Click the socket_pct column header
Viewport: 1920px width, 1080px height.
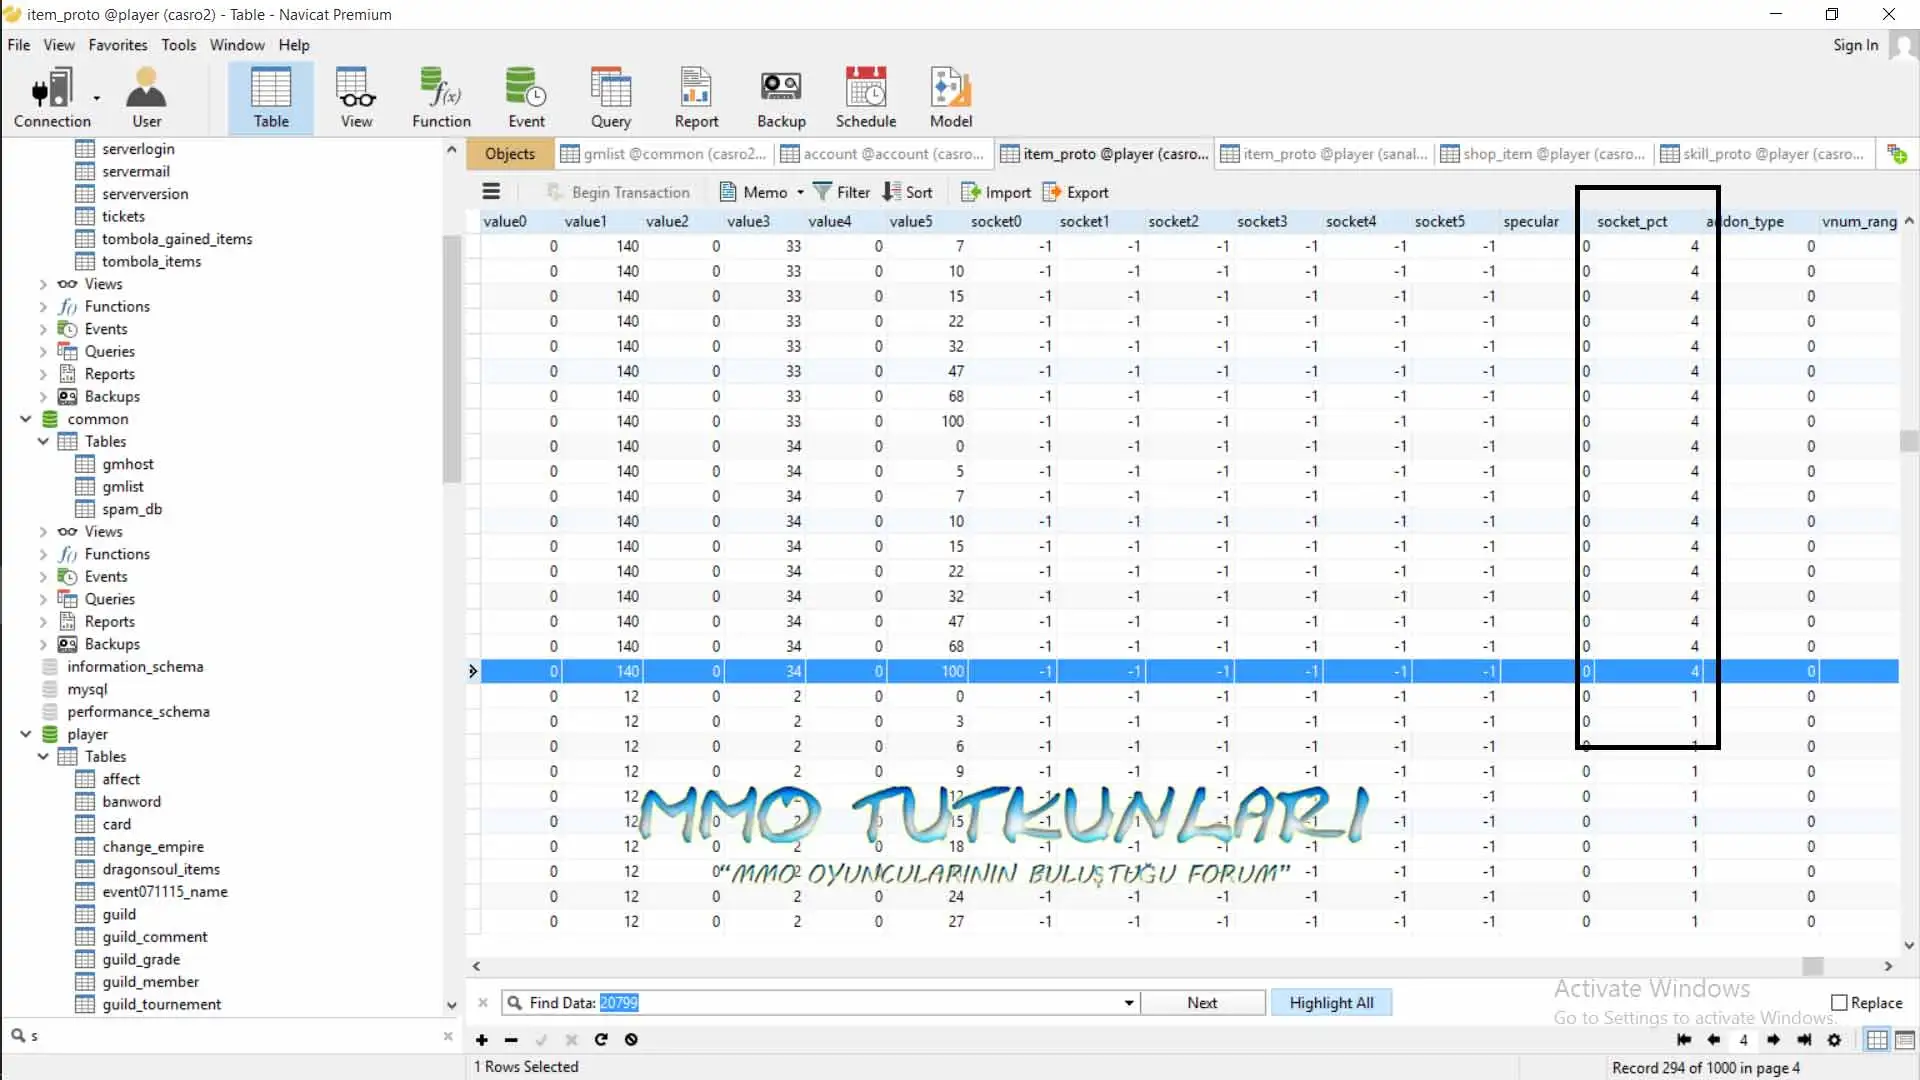[x=1632, y=221]
